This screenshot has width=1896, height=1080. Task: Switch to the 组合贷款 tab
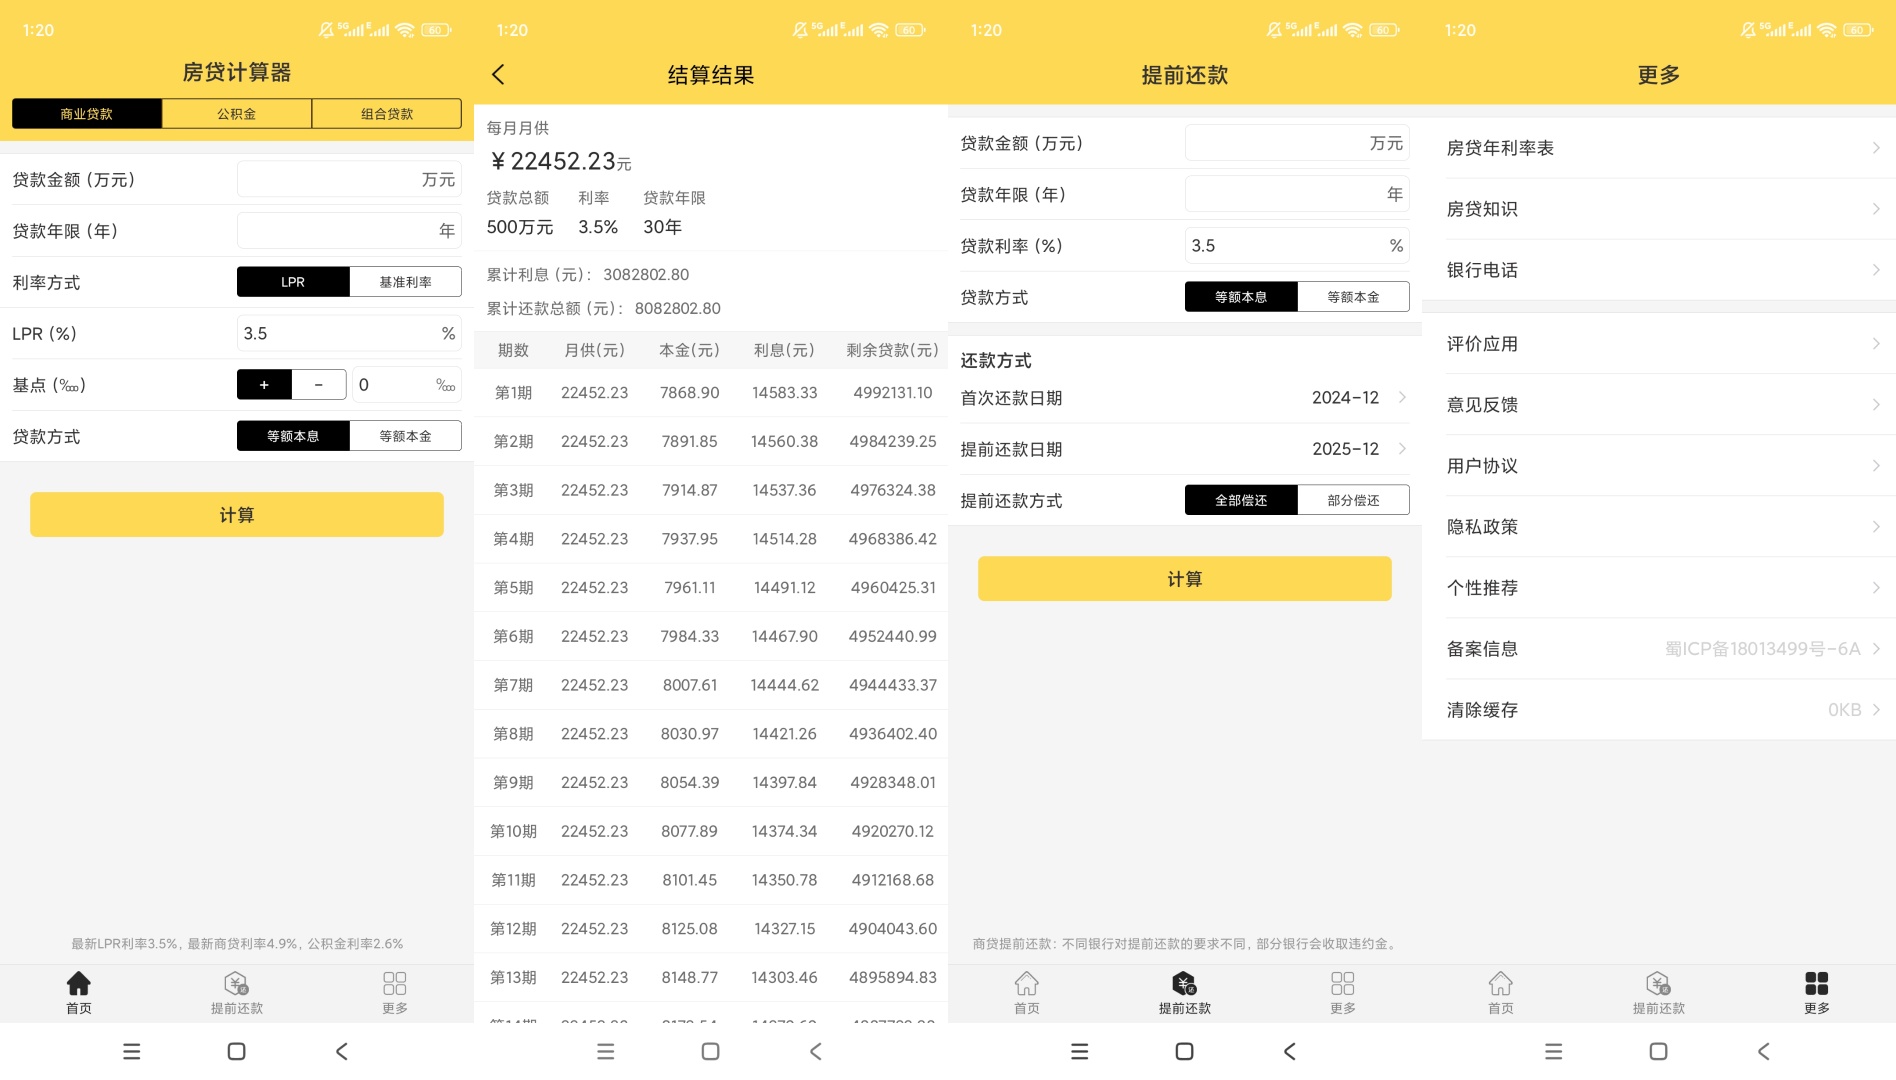click(387, 114)
